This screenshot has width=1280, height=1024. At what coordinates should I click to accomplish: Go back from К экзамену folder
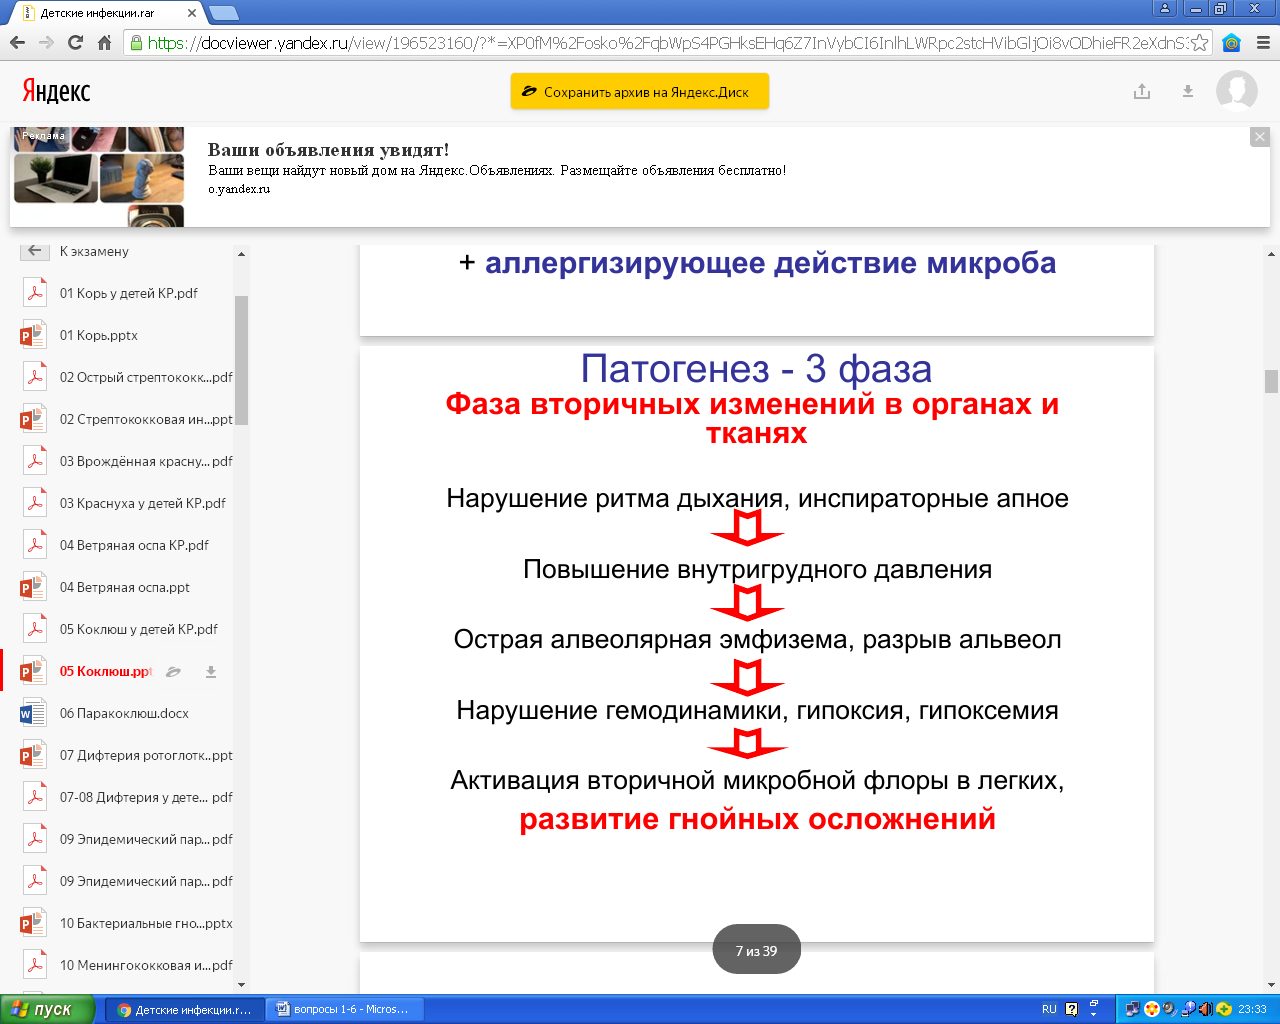pos(35,251)
